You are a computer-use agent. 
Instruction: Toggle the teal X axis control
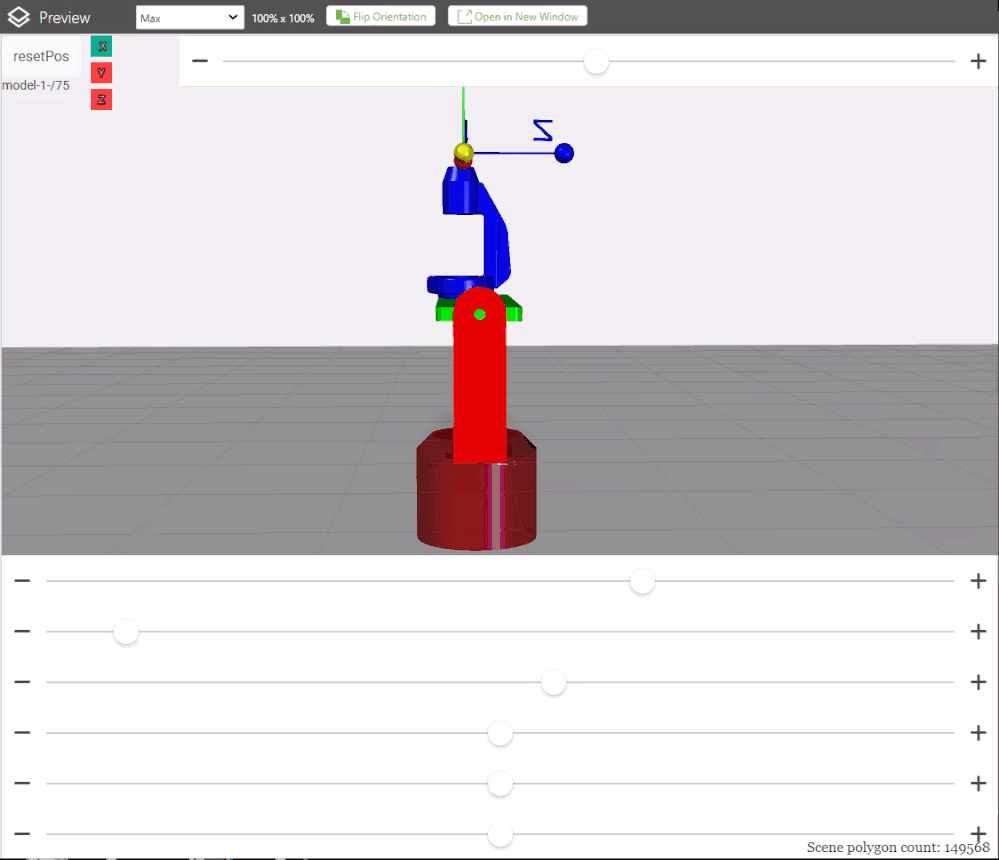coord(100,45)
